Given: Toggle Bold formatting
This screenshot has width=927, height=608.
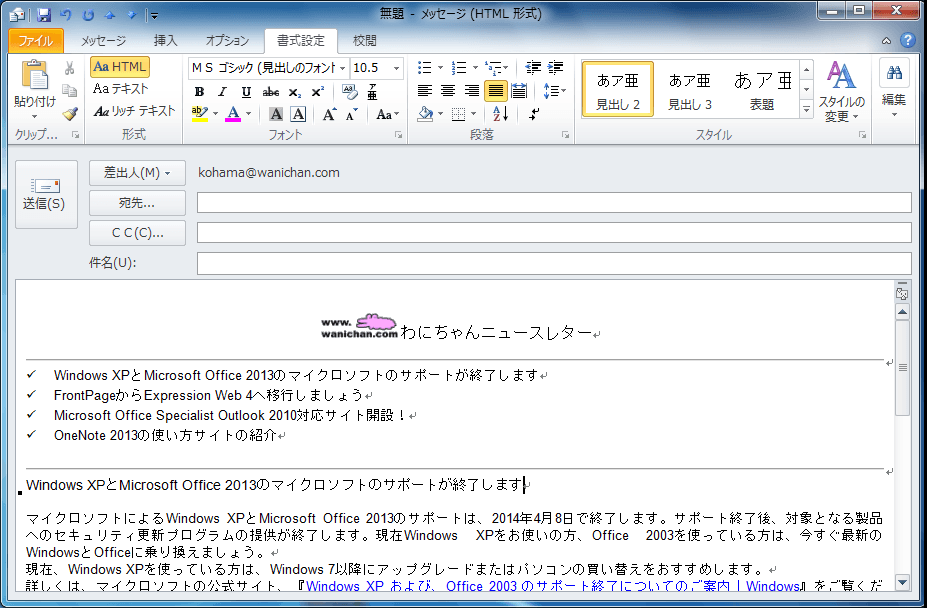Looking at the screenshot, I should [x=199, y=92].
